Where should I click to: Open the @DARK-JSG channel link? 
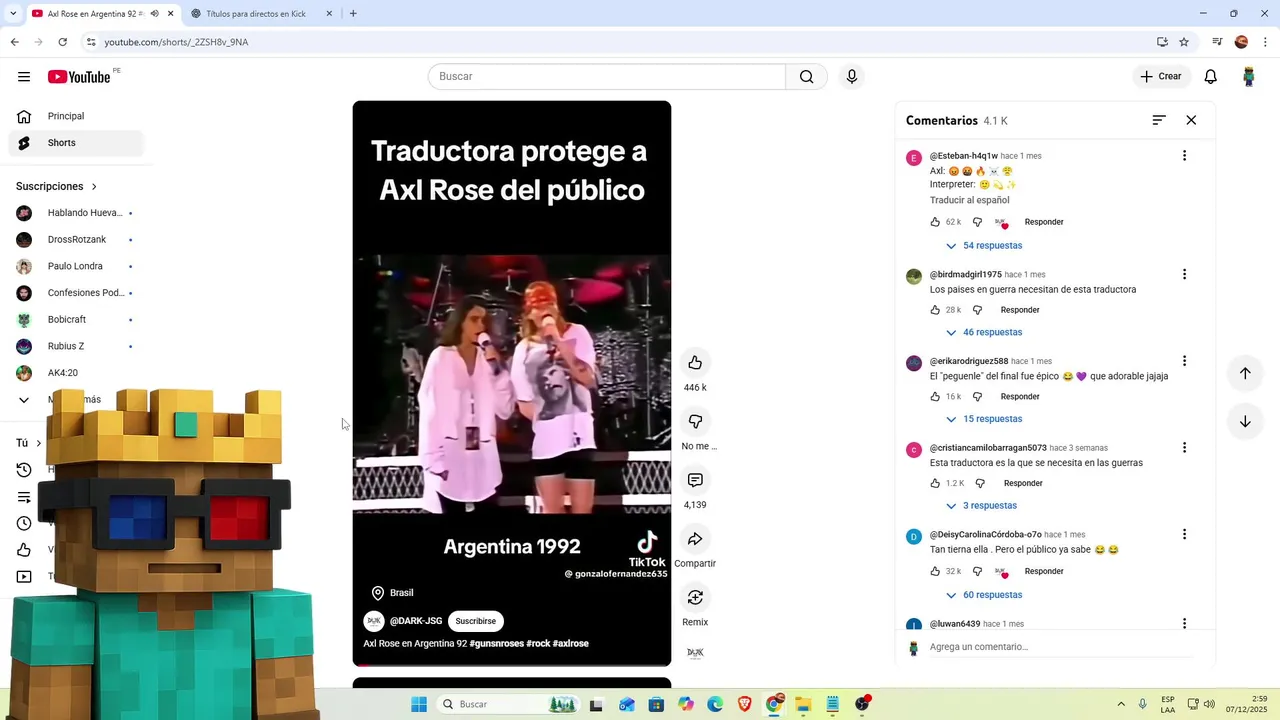(415, 621)
